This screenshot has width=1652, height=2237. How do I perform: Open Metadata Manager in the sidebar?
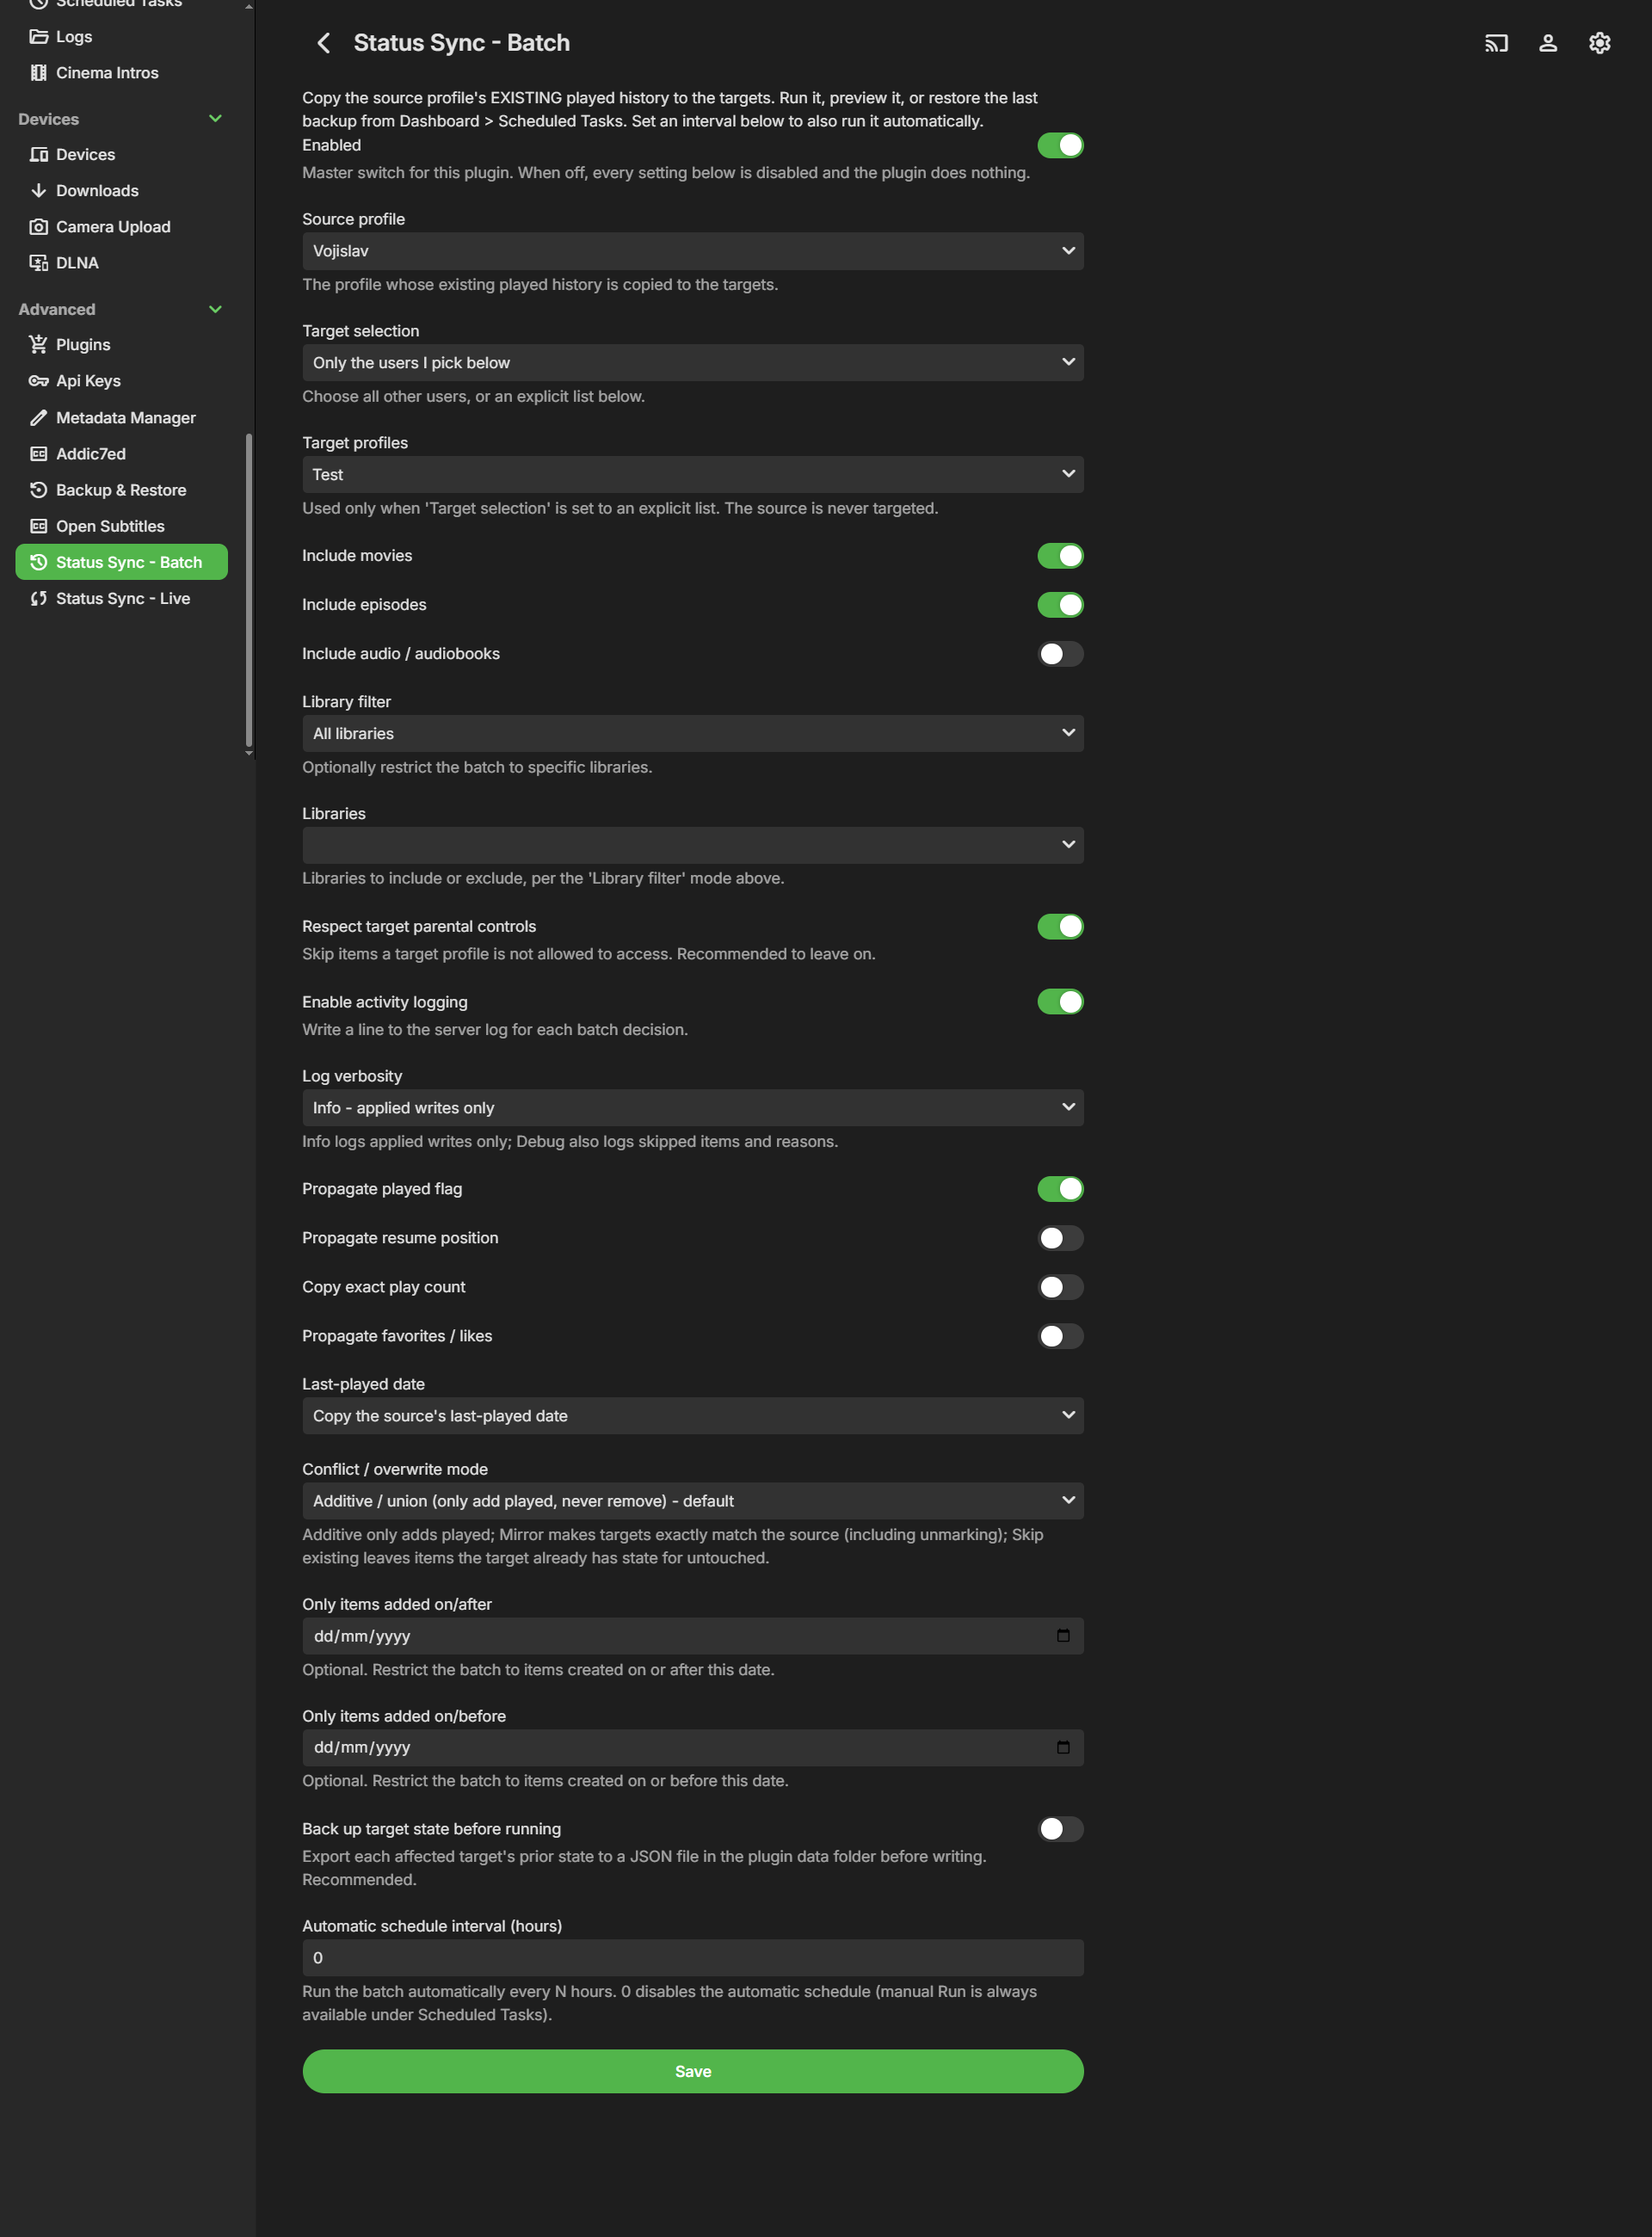click(x=122, y=418)
